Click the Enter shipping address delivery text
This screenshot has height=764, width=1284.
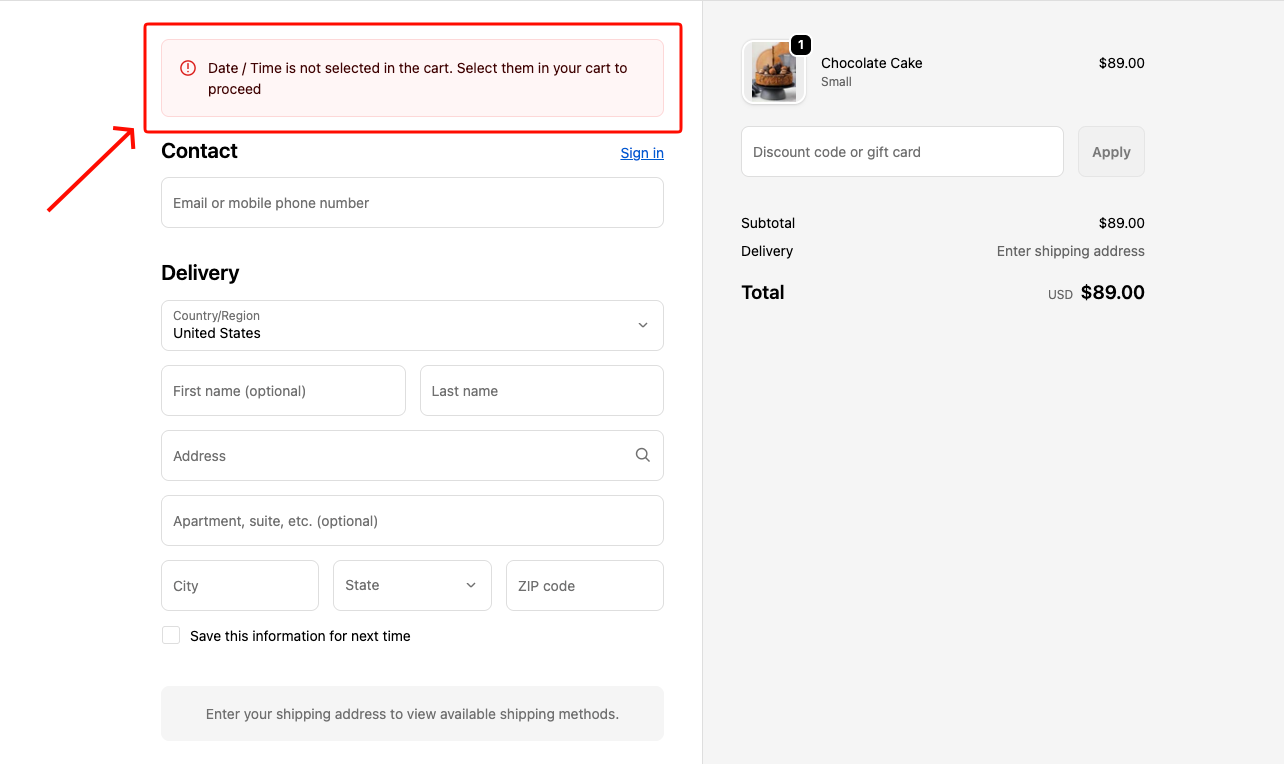coord(1071,251)
